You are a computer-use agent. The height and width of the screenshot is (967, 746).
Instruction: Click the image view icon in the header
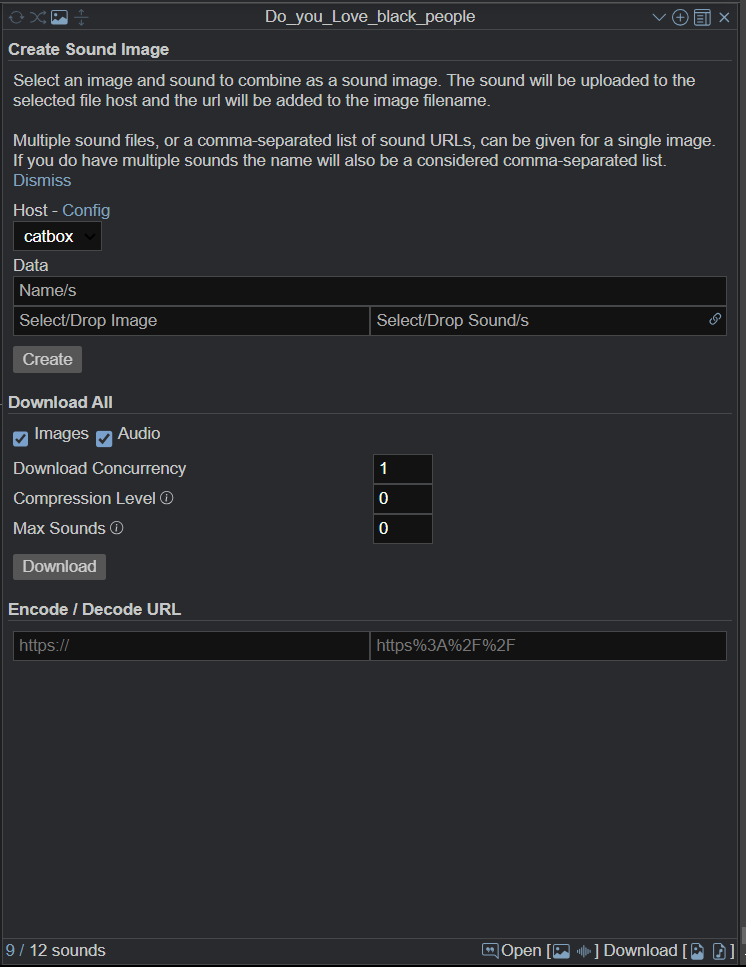[x=59, y=17]
